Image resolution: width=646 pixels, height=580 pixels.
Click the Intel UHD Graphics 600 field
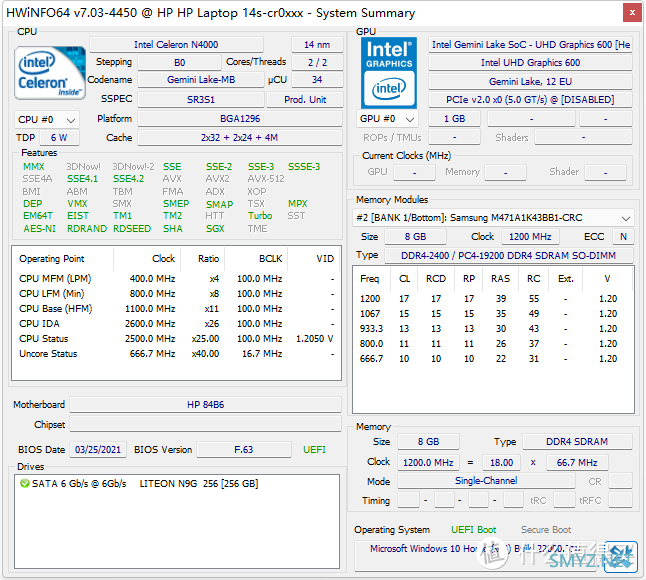coord(531,63)
